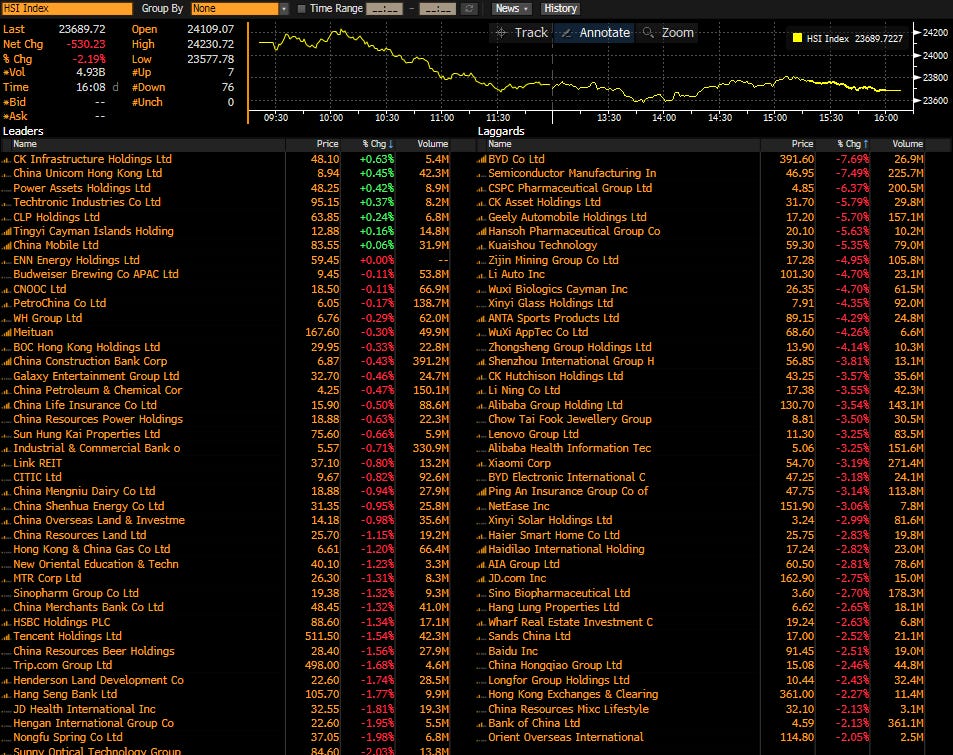Click the Net Chg value -530.23
Image resolution: width=953 pixels, height=755 pixels.
[x=86, y=44]
